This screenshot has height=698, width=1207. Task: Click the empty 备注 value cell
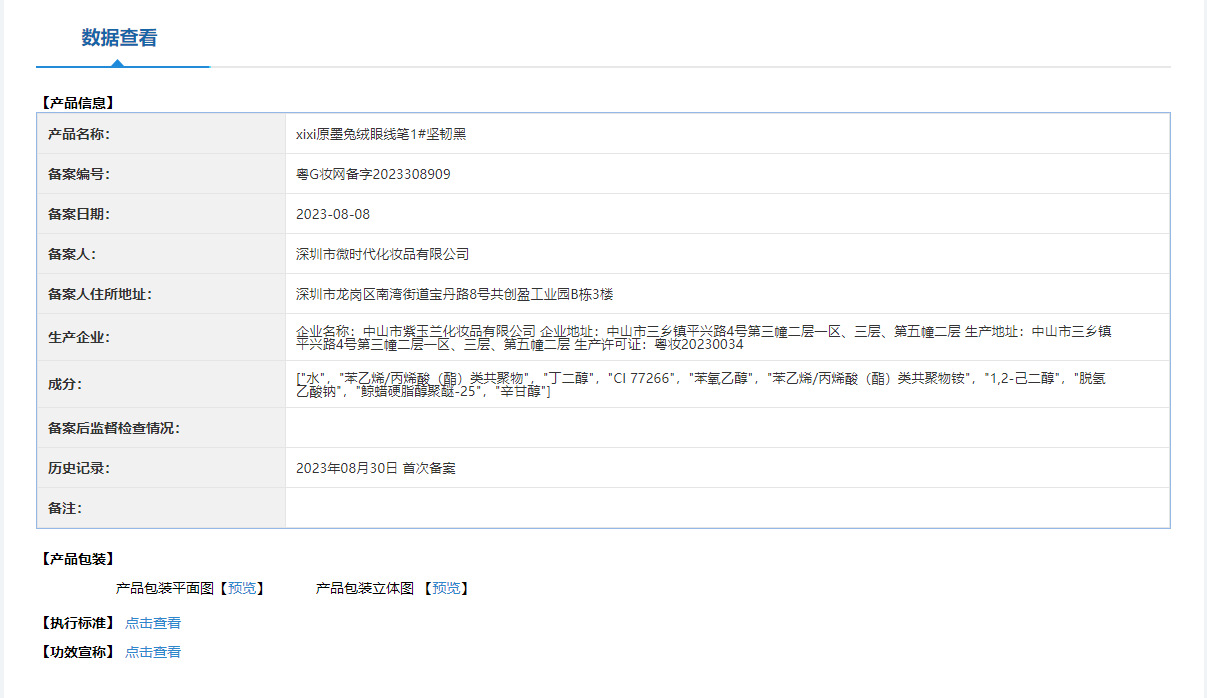click(x=727, y=508)
